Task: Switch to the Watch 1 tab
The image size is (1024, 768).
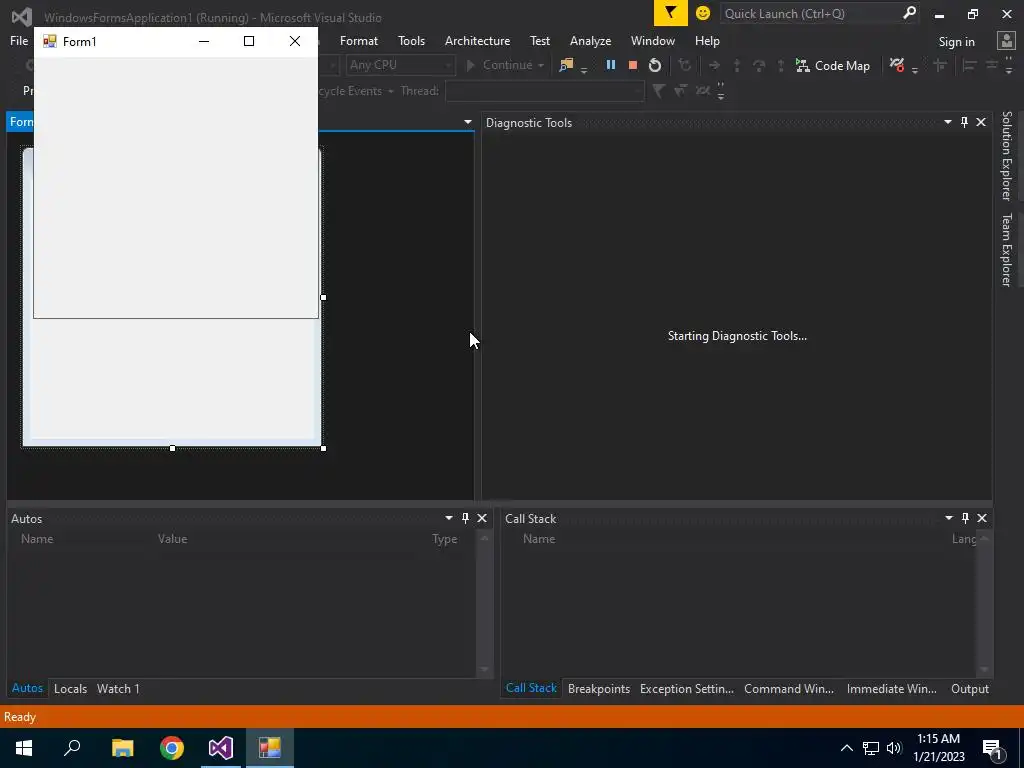Action: click(118, 688)
